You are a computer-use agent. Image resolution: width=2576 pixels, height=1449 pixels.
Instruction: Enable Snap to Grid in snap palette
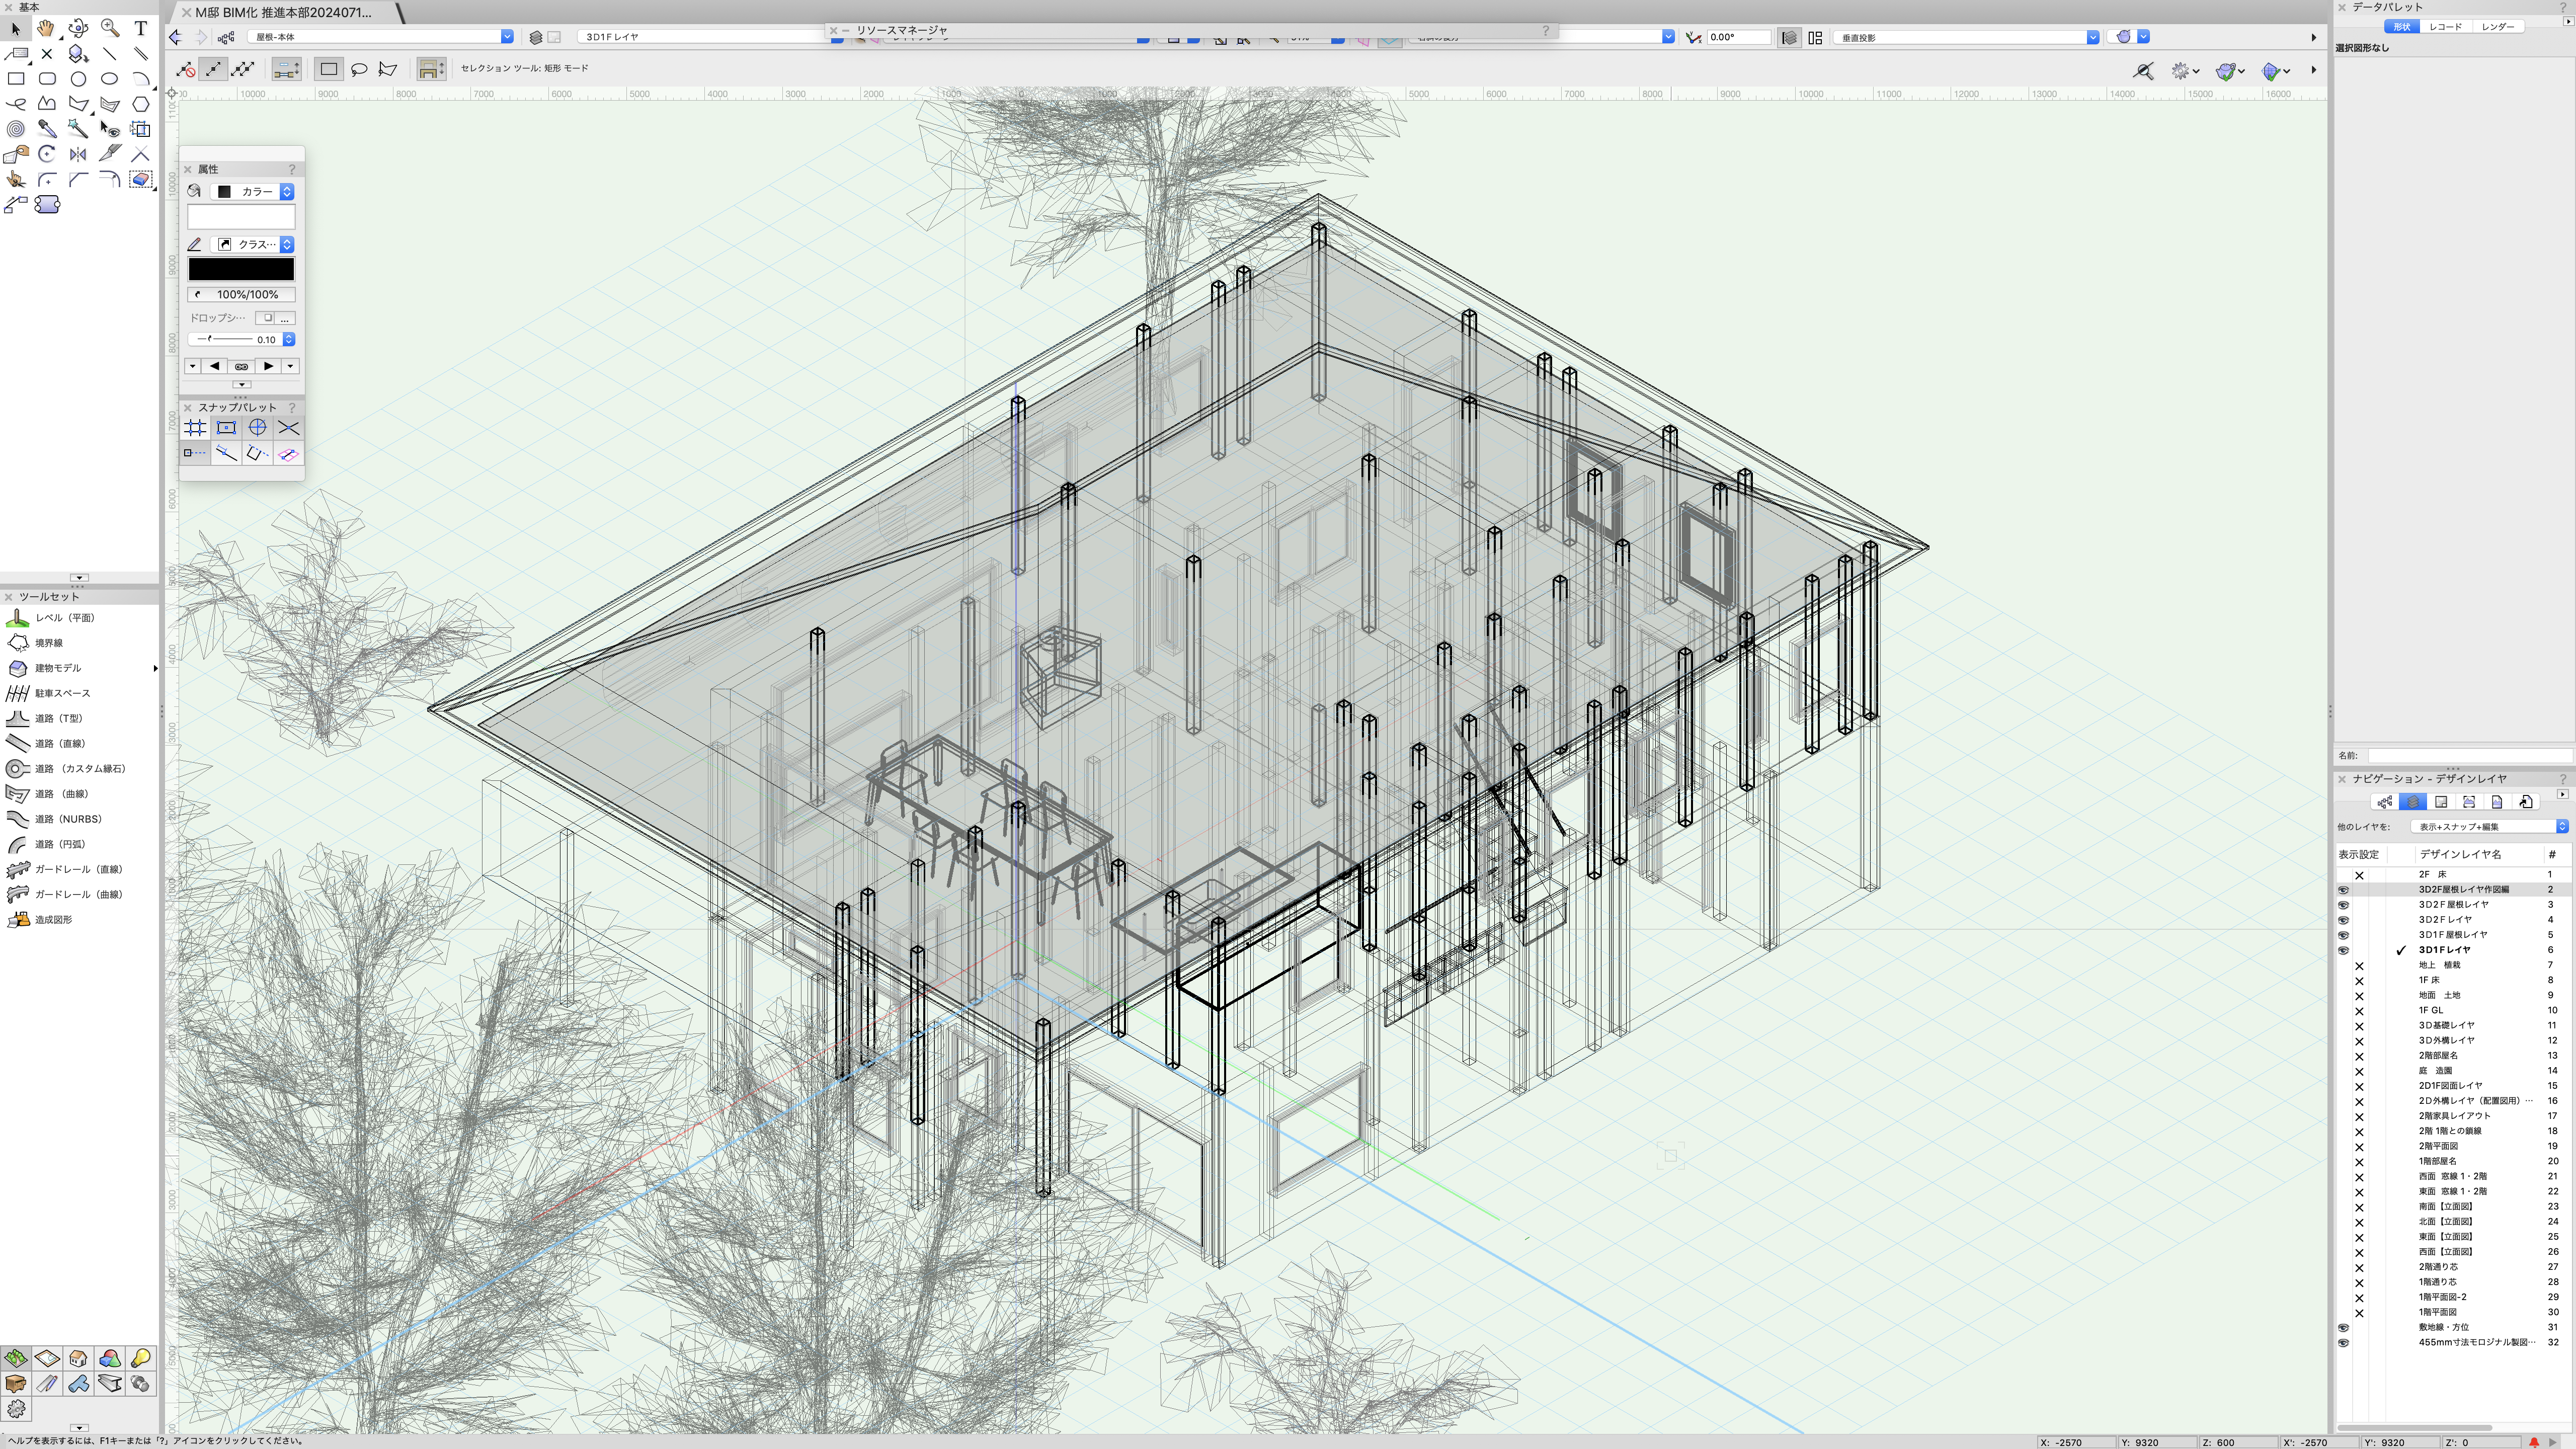195,428
